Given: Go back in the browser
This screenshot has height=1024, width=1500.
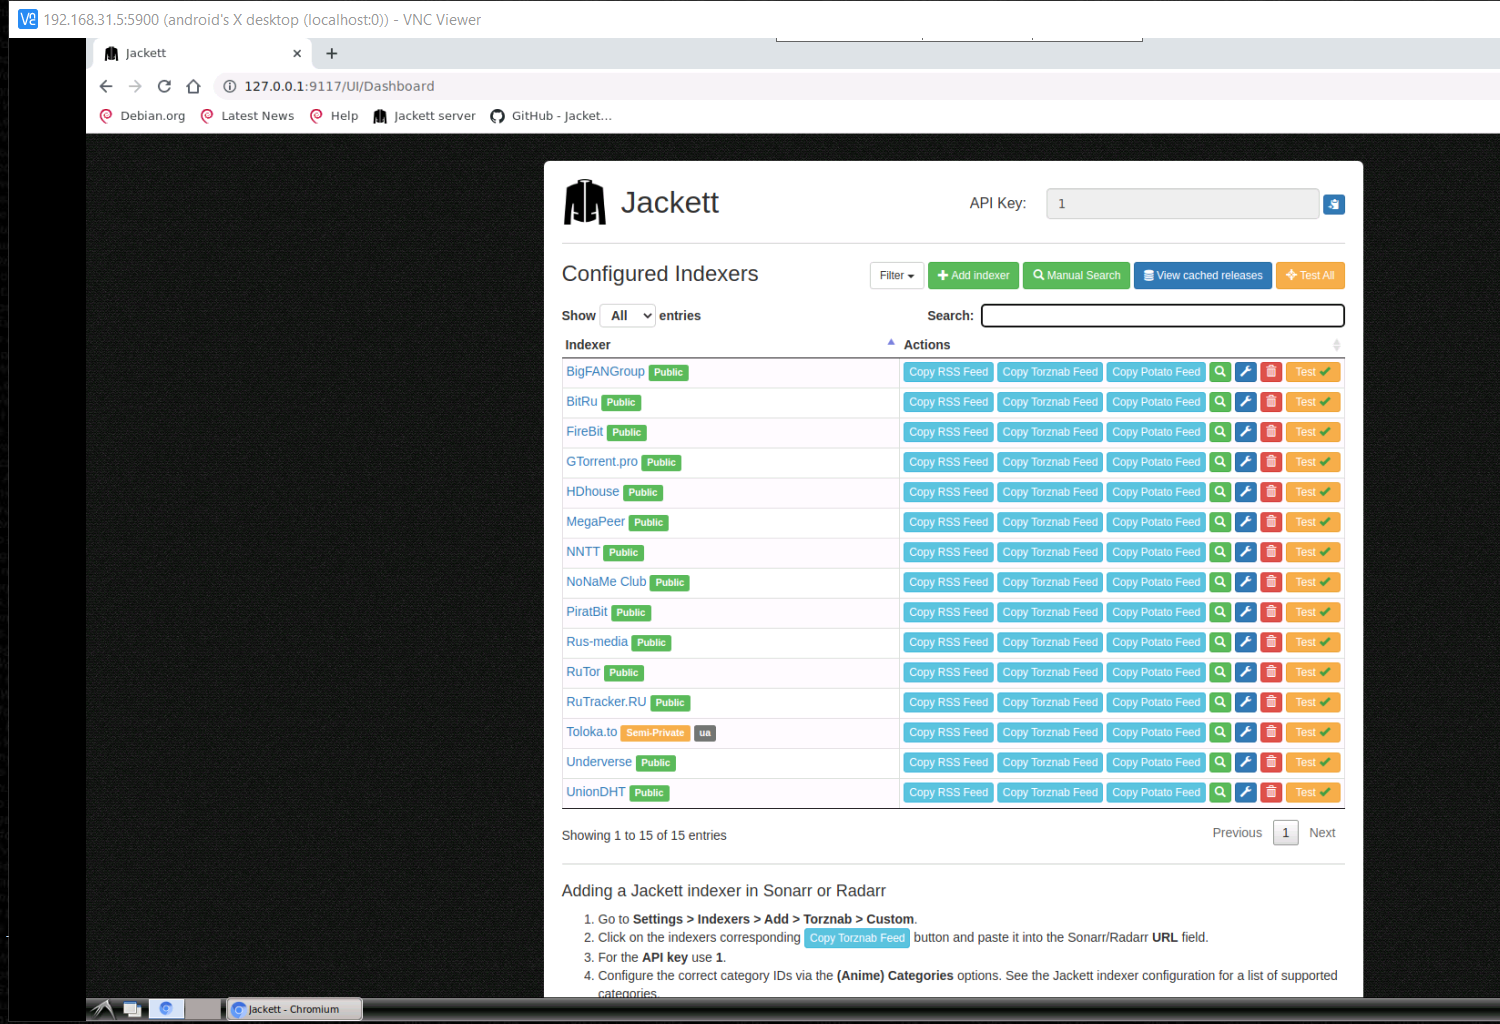Looking at the screenshot, I should click(106, 86).
